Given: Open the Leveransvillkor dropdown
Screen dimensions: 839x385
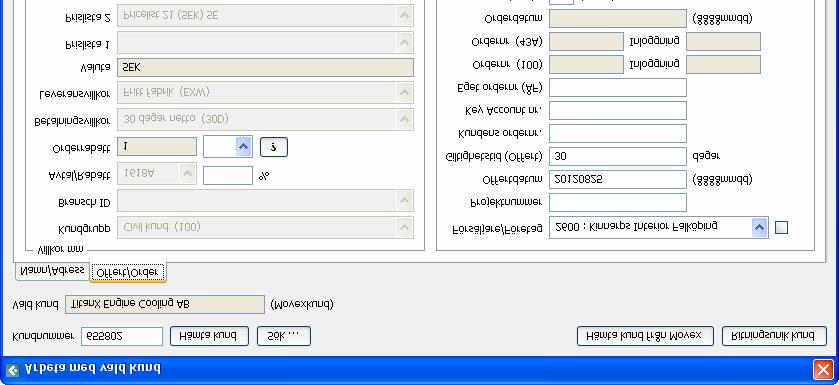Looking at the screenshot, I should (265, 93).
